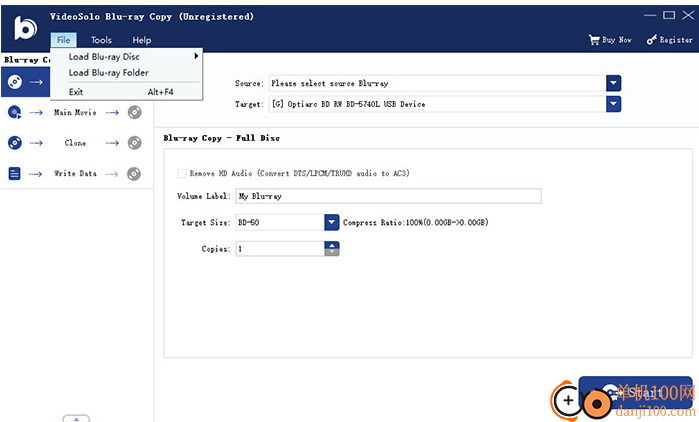Click the Clone source disc icon
Viewport: 699px width, 422px height.
point(15,143)
